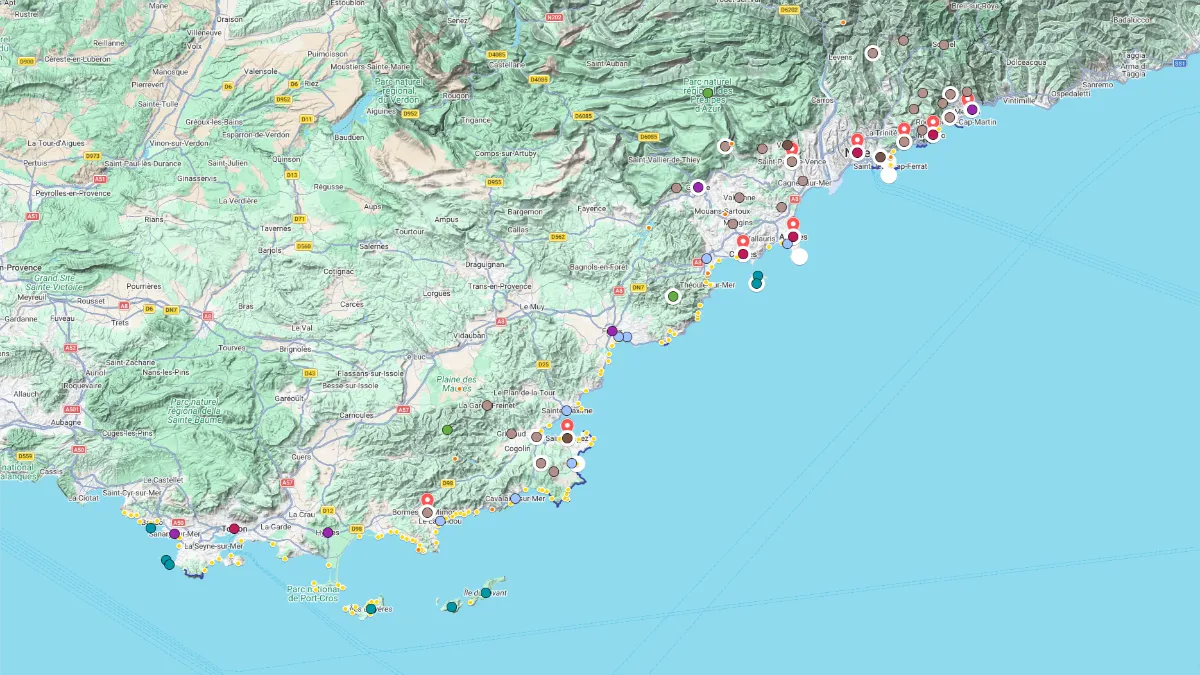This screenshot has width=1200, height=675.
Task: Click the Salernes town label
Action: (x=373, y=246)
